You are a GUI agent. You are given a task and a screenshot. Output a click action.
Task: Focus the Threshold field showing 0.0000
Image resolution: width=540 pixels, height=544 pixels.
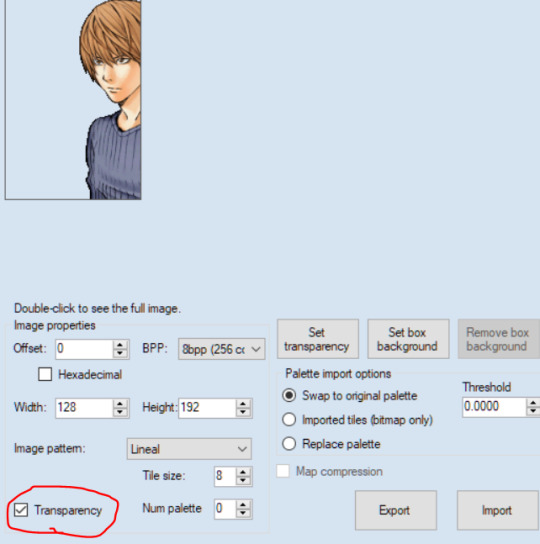(x=494, y=407)
